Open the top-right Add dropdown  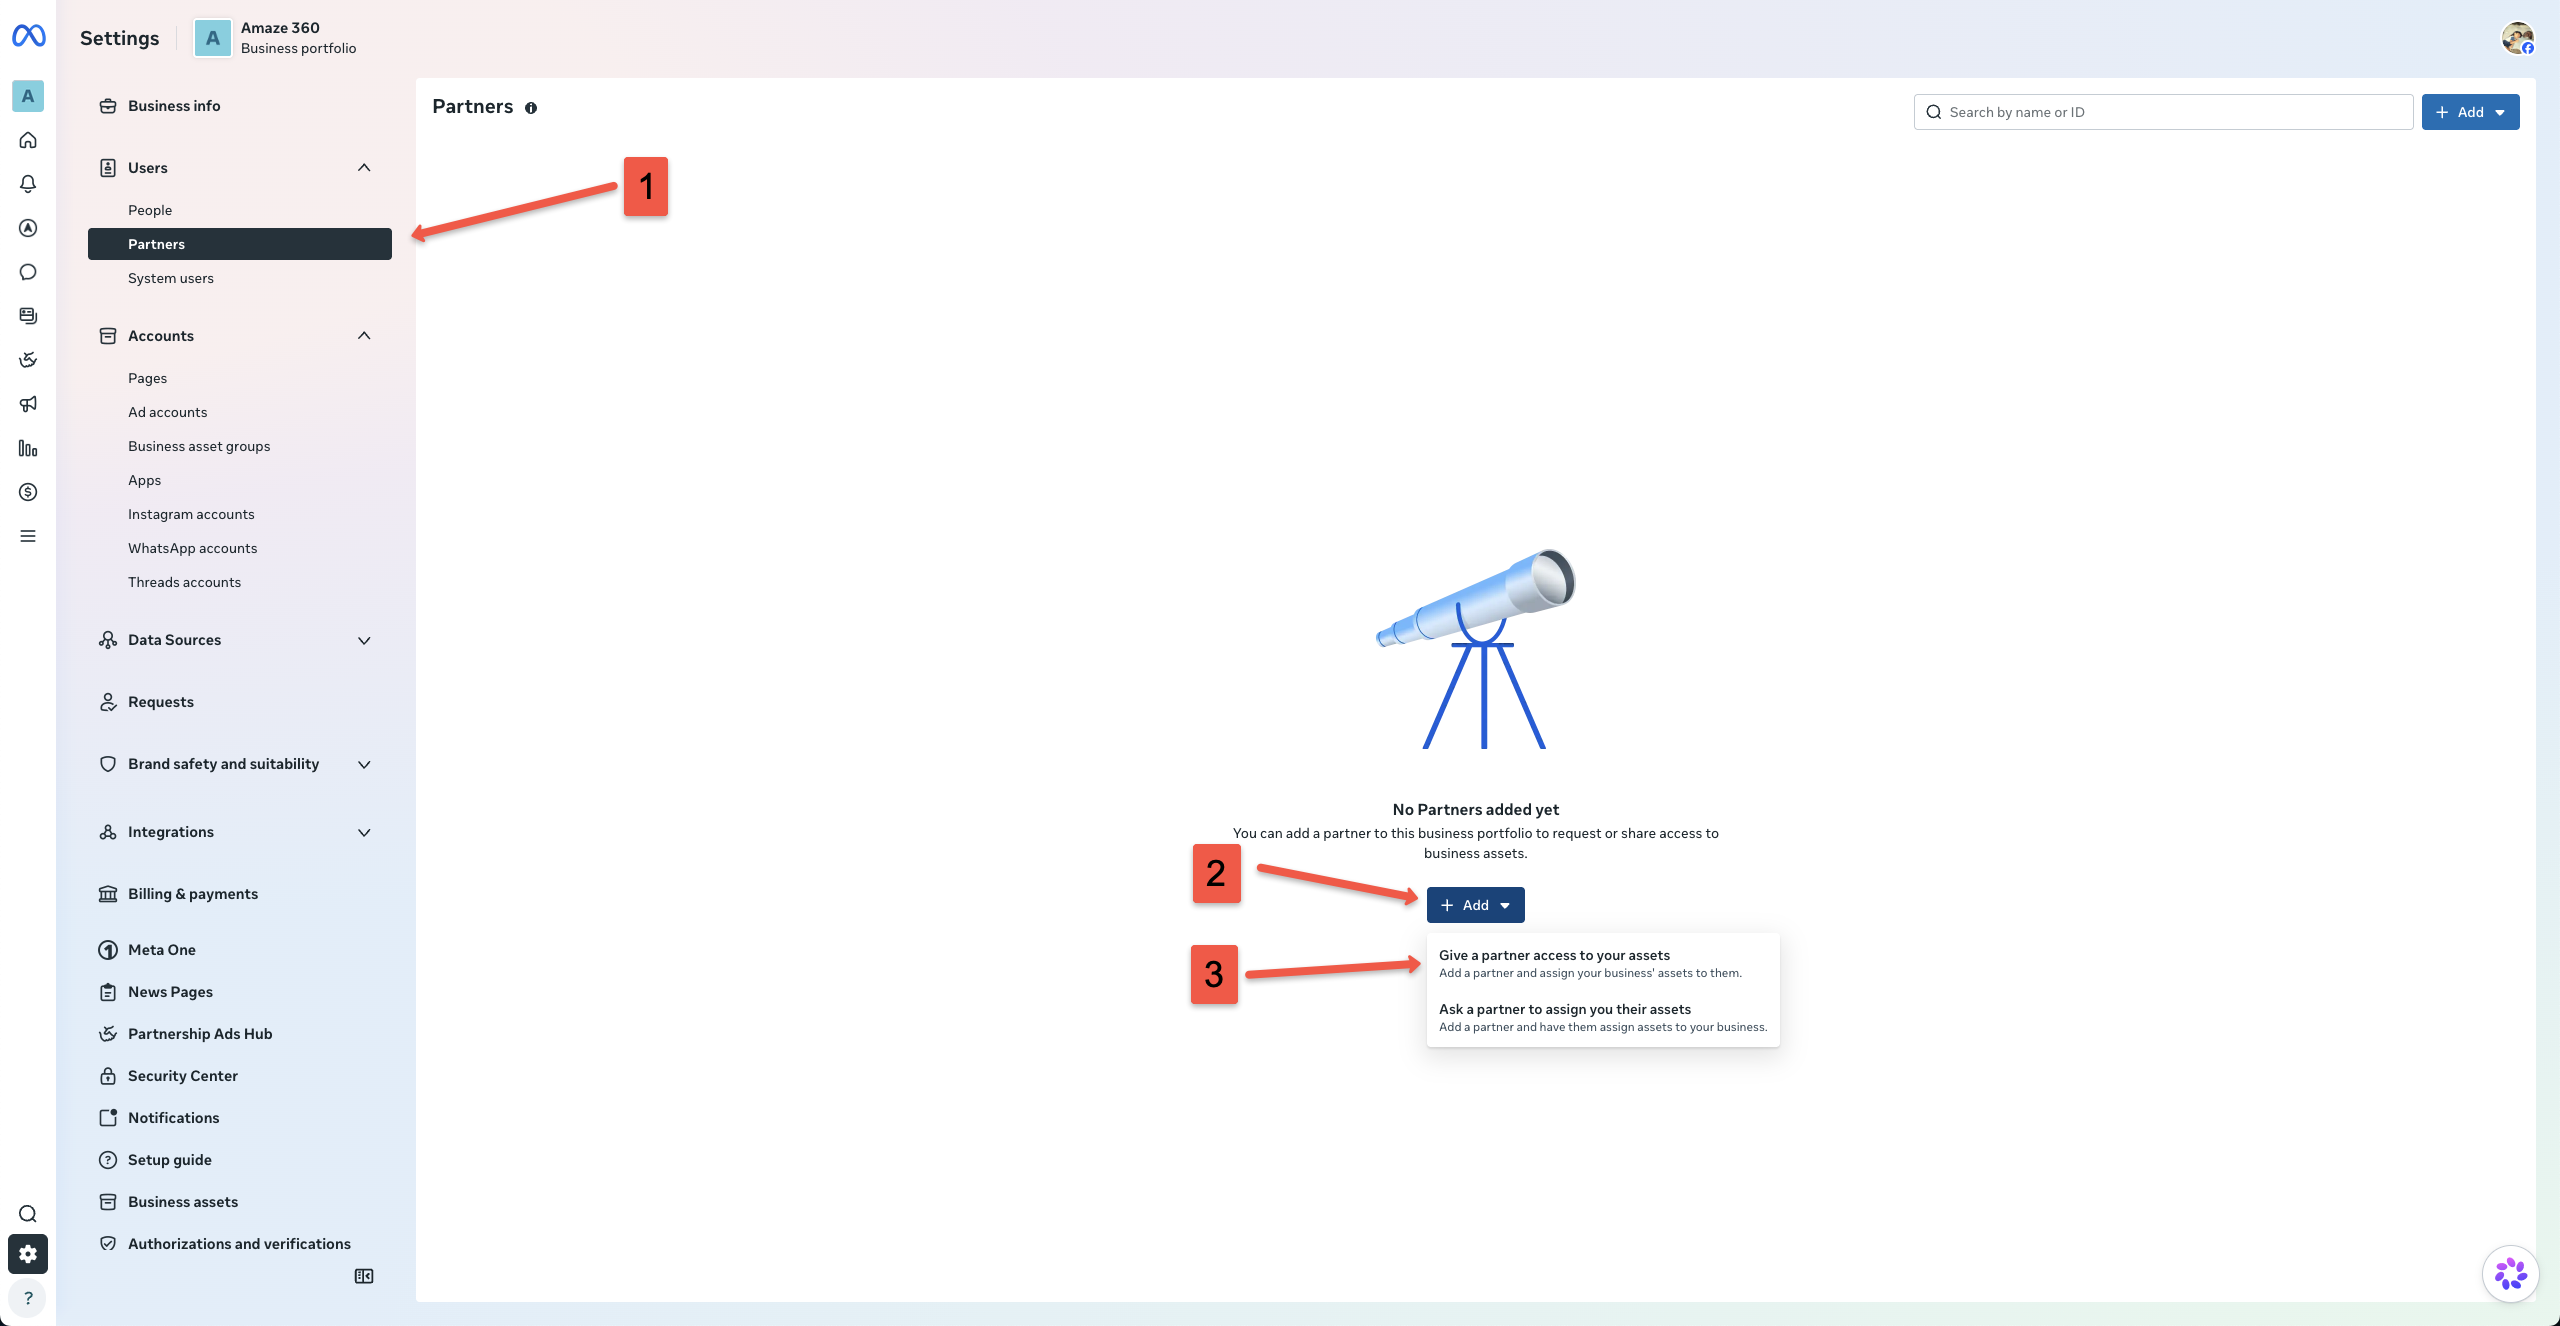coord(2470,112)
